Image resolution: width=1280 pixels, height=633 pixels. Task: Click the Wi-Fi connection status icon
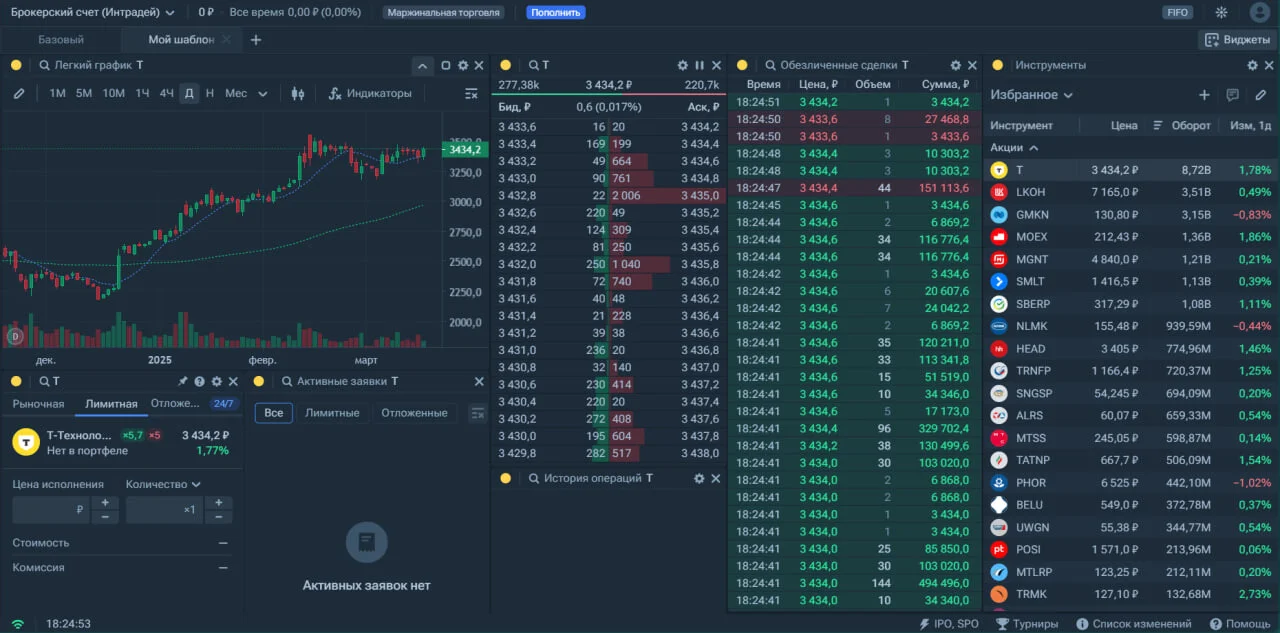point(18,624)
